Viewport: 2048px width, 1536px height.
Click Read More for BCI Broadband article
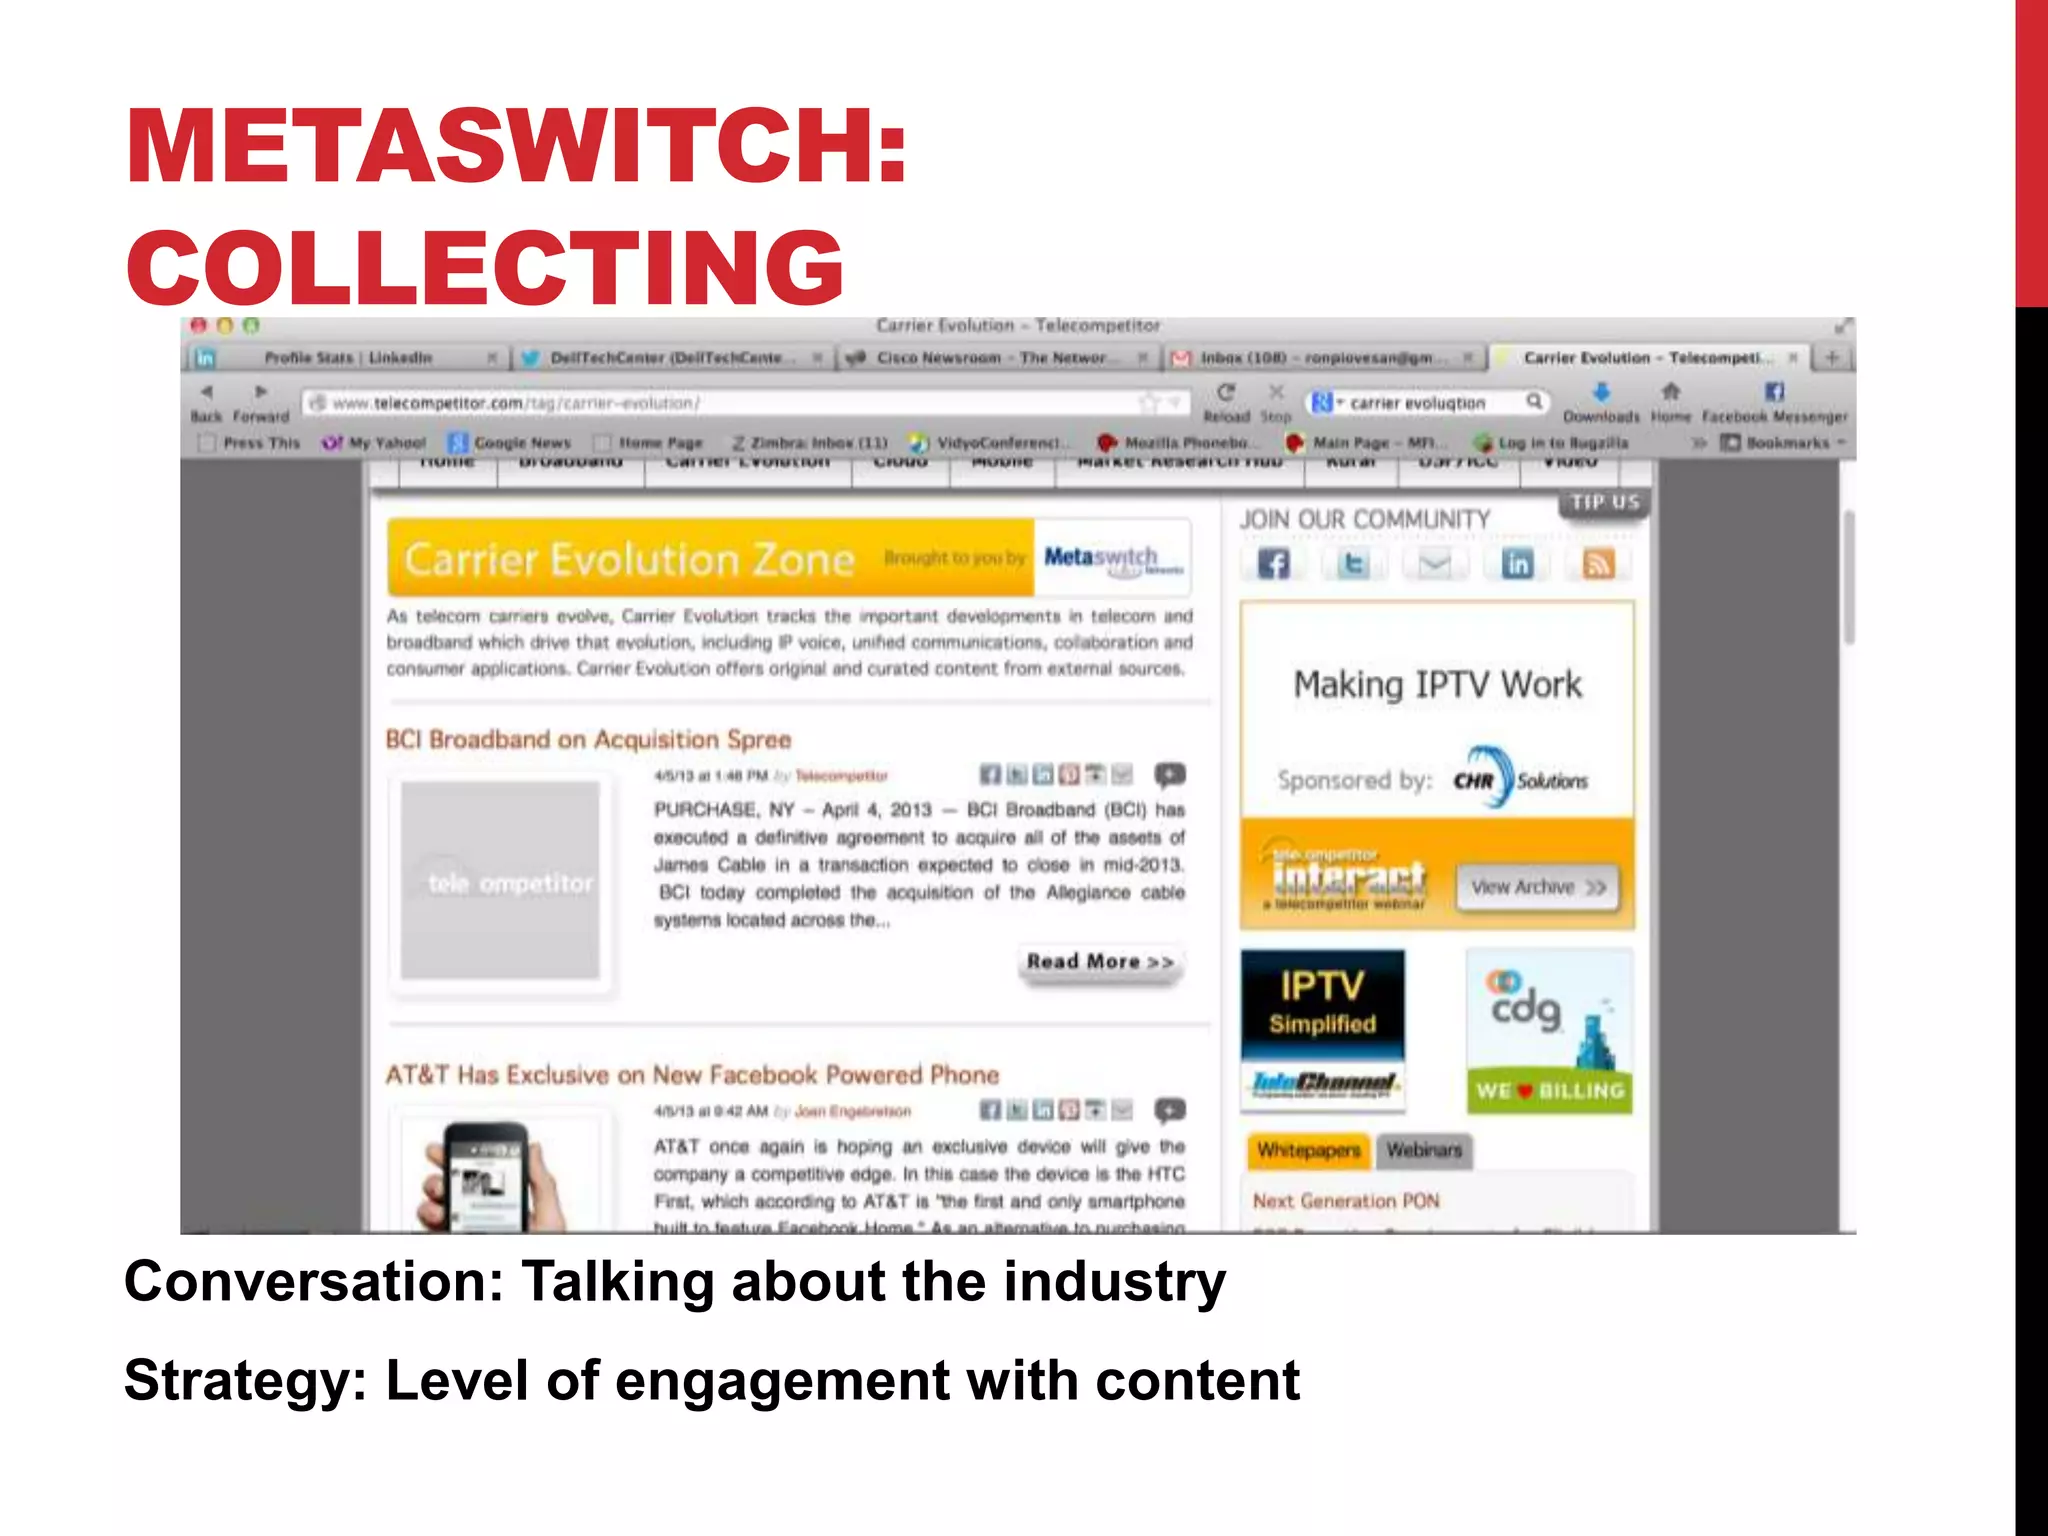[x=1100, y=962]
